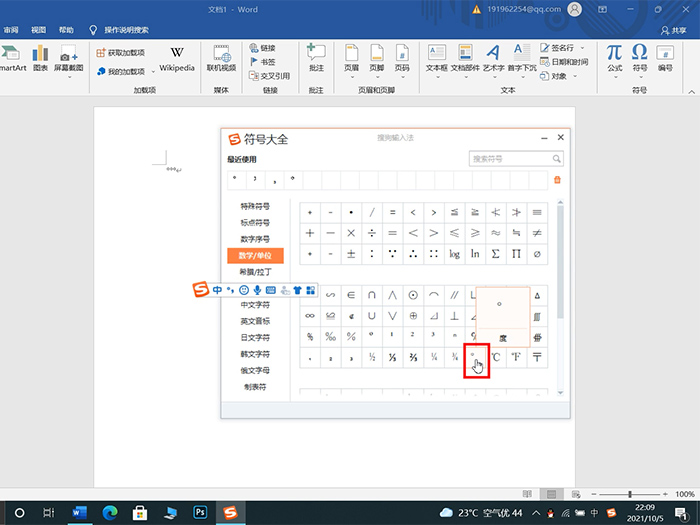Open the 公式 equation dropdown

(x=615, y=78)
